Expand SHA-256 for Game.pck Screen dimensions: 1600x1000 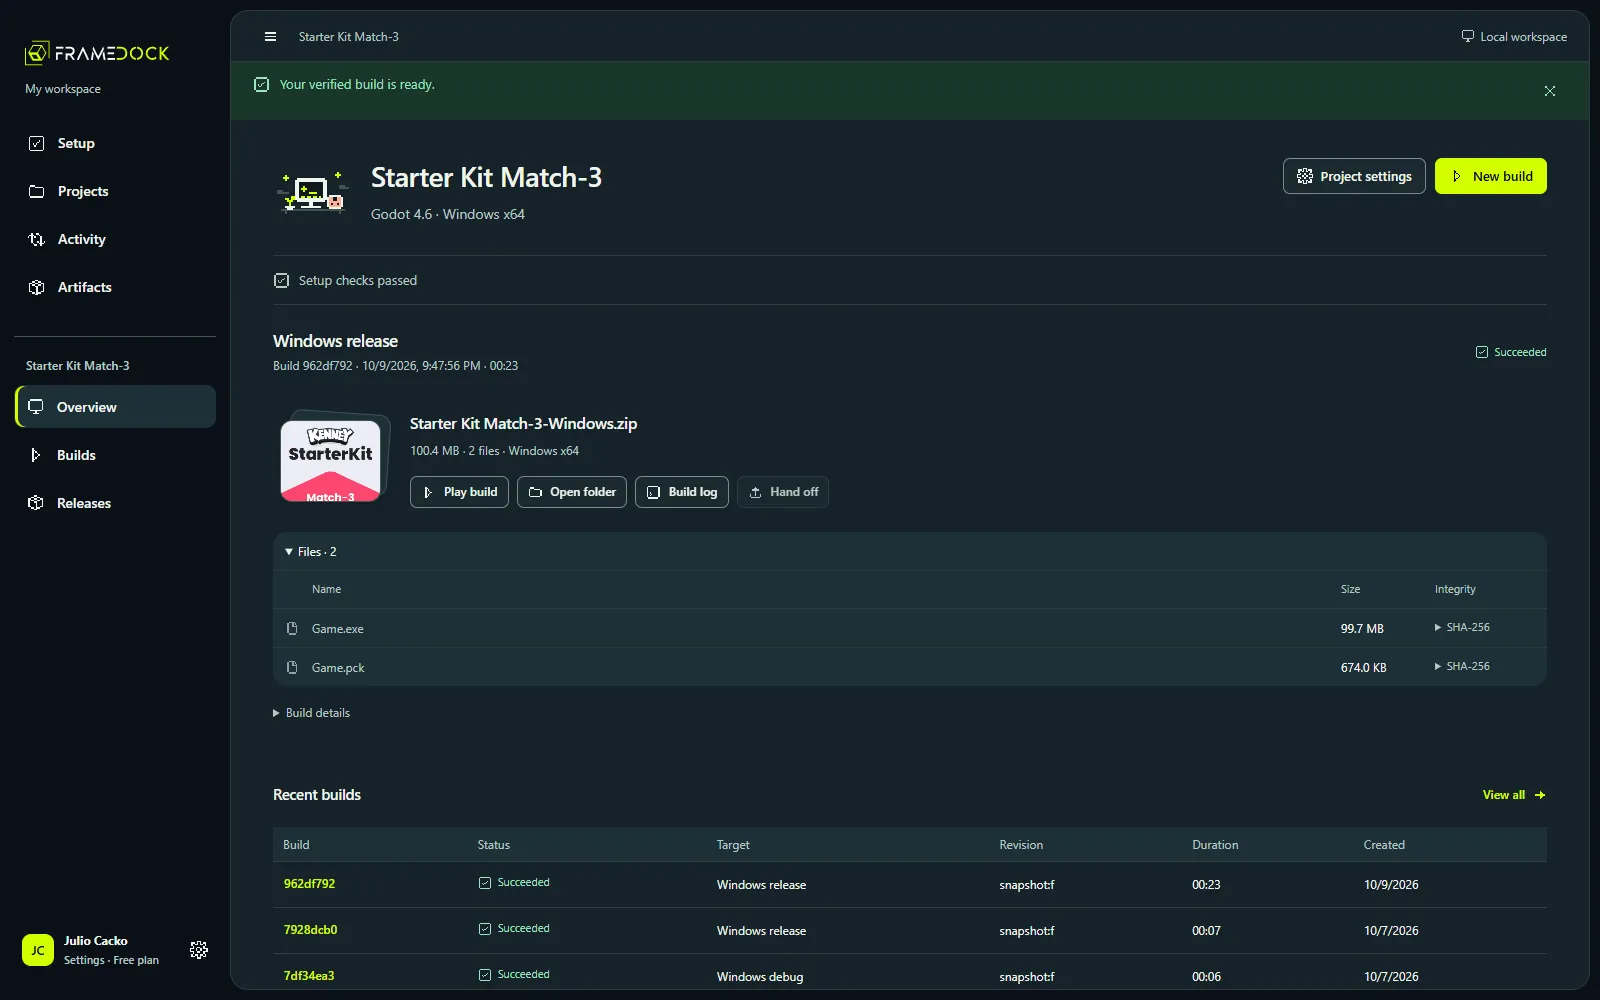tap(1462, 666)
